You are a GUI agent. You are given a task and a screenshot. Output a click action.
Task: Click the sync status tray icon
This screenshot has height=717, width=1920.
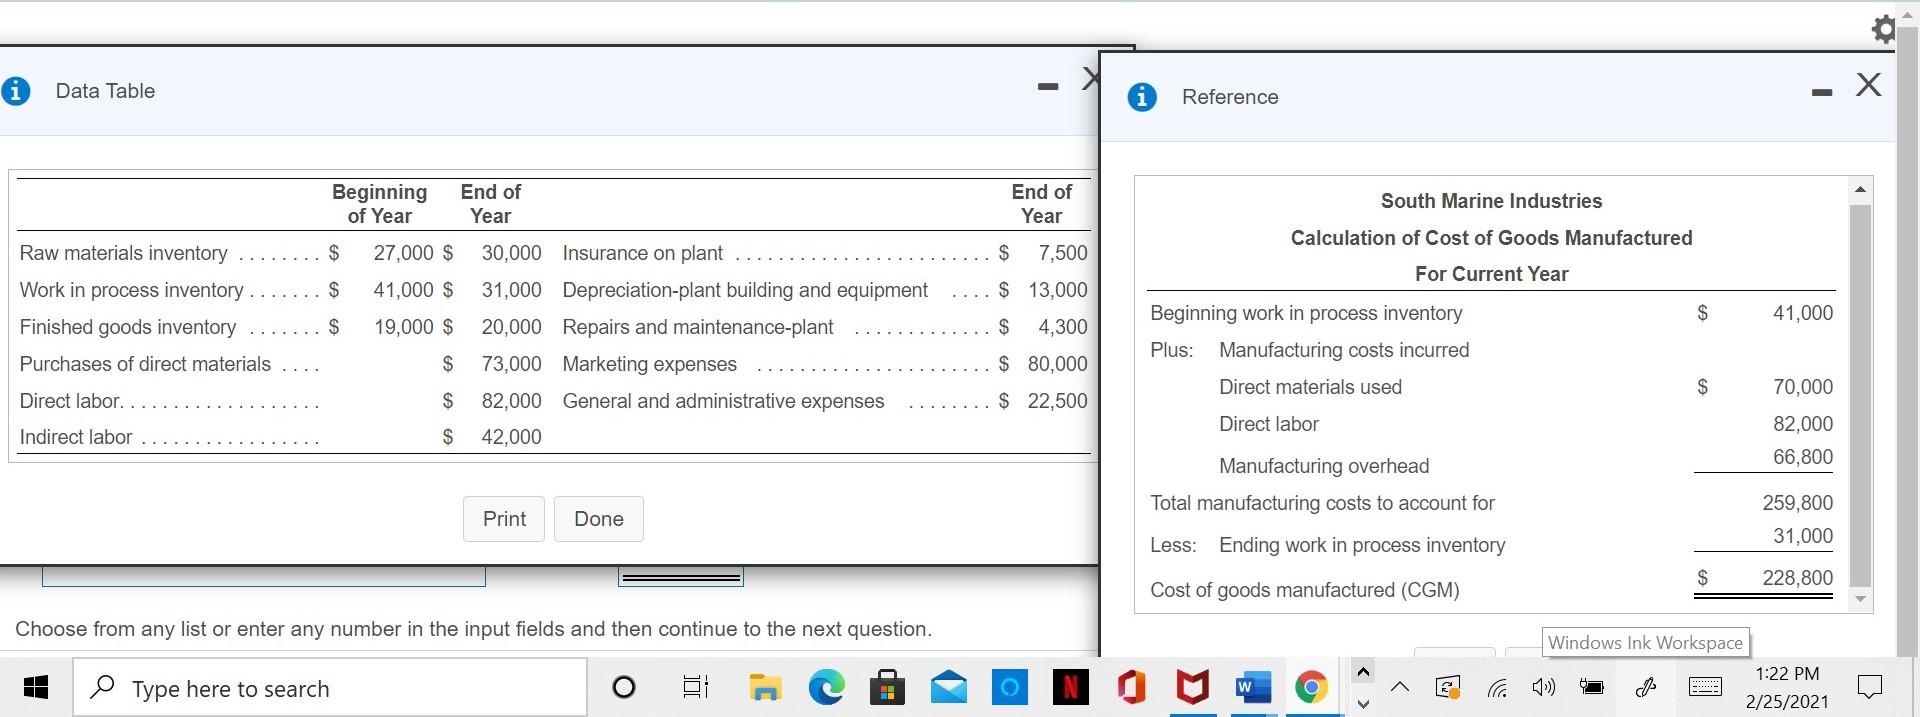[1448, 687]
